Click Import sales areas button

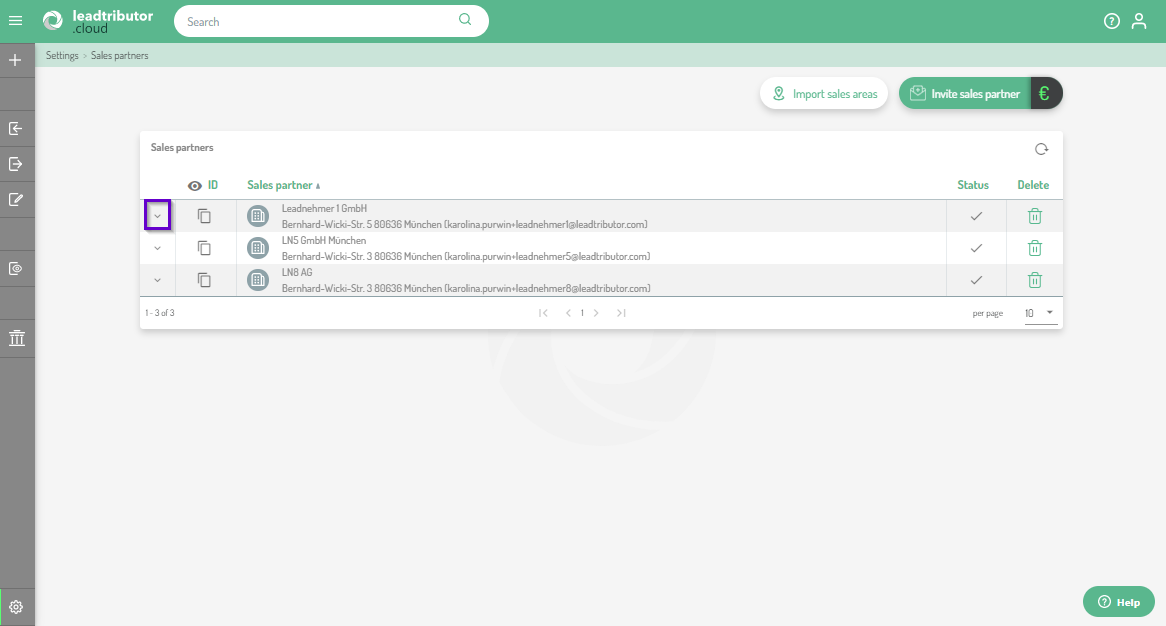[824, 94]
